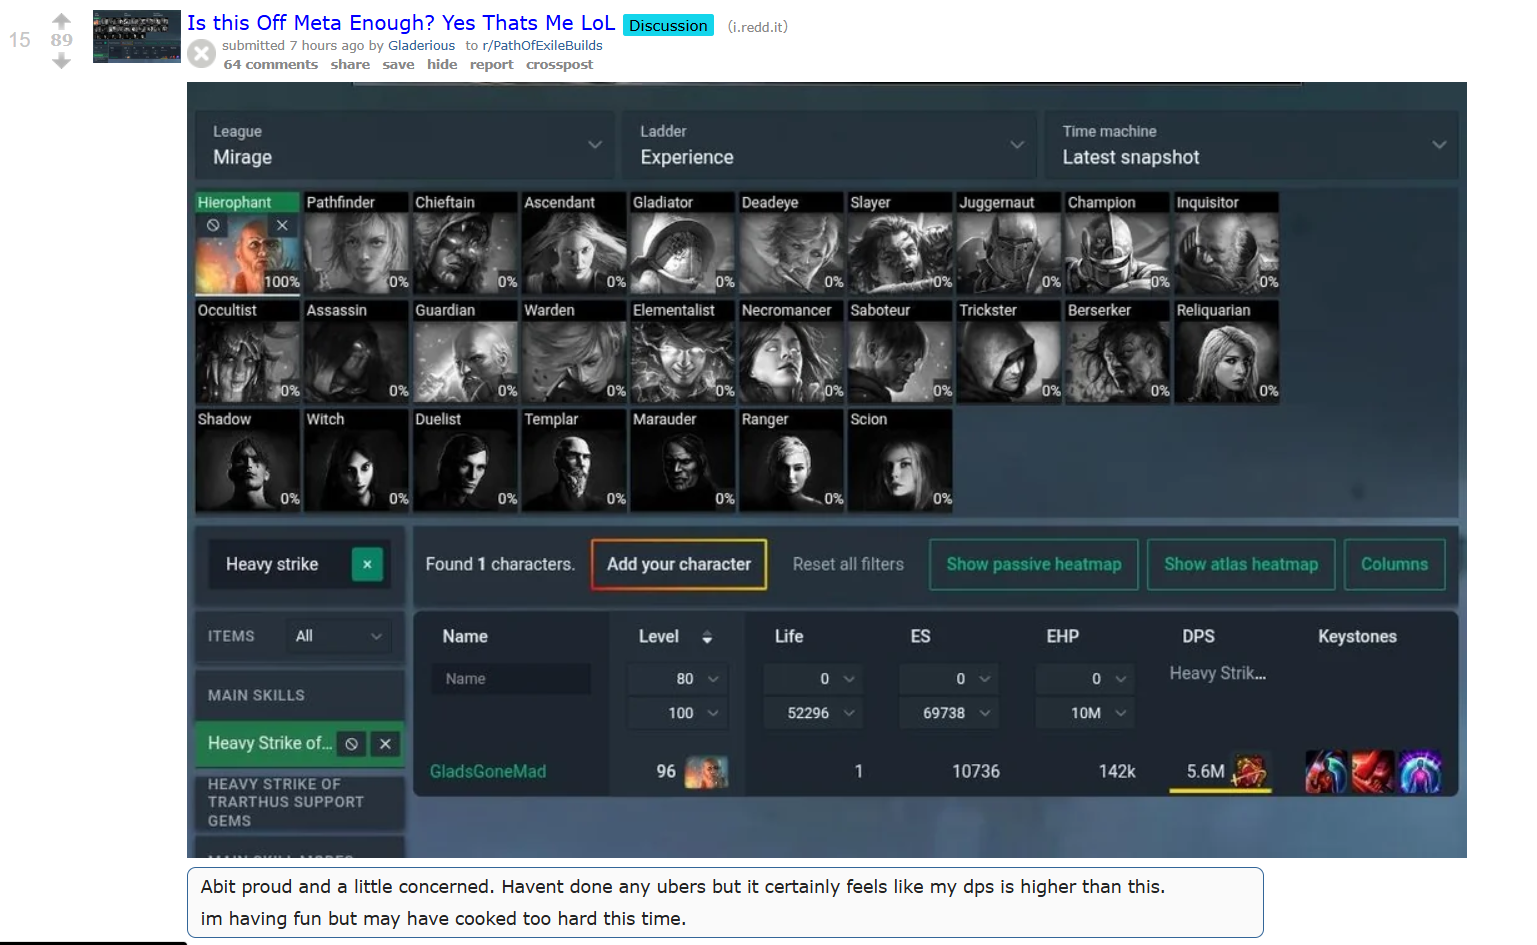
Task: Open maximum ES 69738 dropdown
Action: point(950,713)
